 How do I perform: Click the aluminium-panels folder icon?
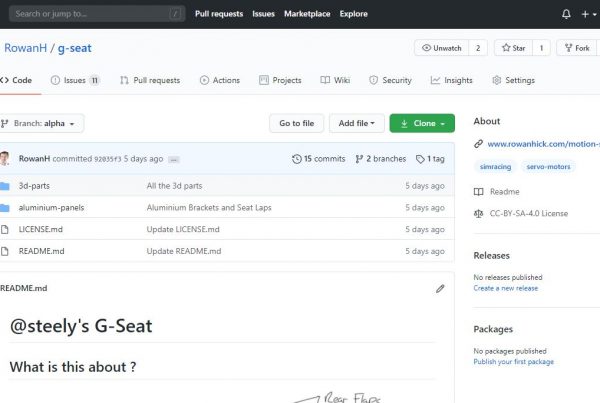[5, 208]
